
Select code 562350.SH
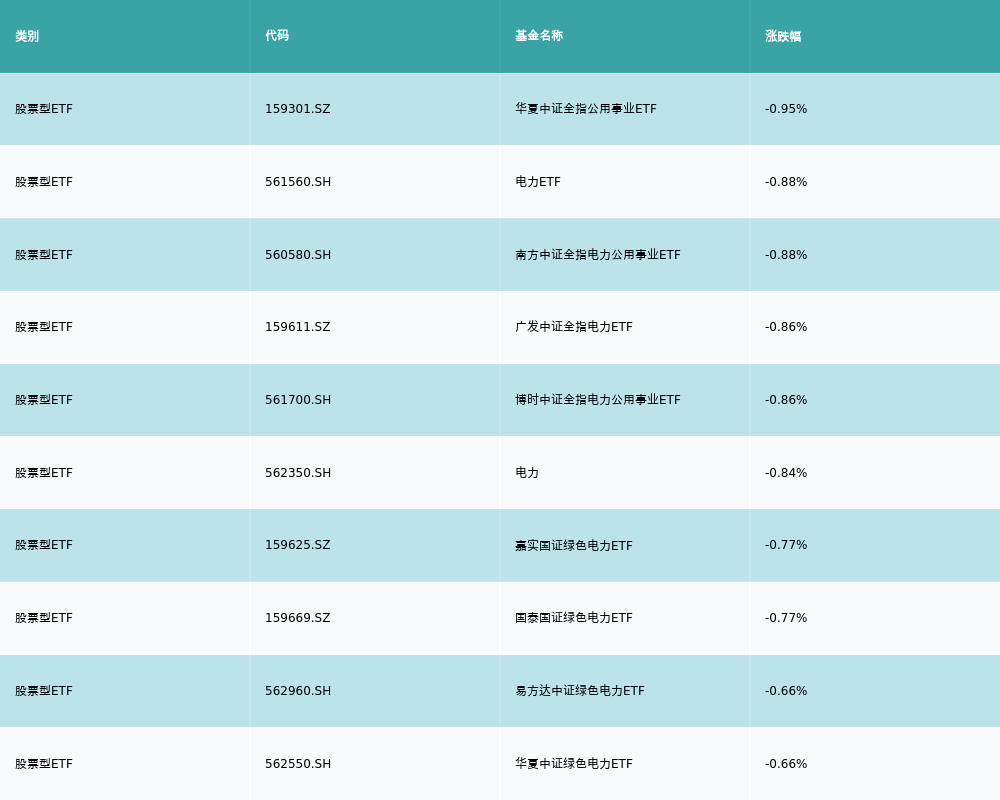tap(298, 473)
